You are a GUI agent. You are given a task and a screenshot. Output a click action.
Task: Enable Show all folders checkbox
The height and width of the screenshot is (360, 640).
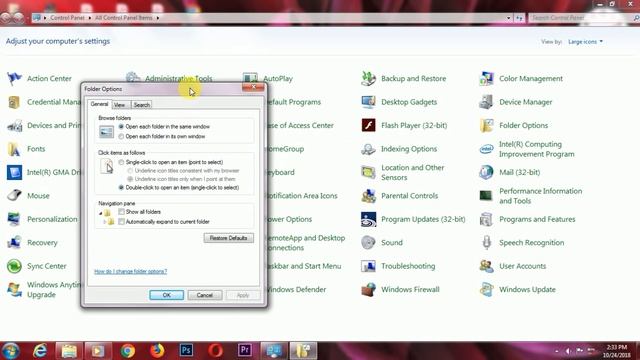point(121,211)
